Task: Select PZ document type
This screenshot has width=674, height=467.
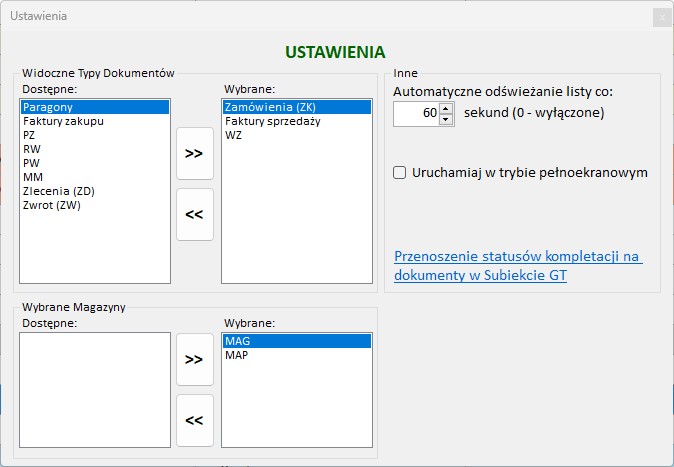Action: pyautogui.click(x=30, y=135)
